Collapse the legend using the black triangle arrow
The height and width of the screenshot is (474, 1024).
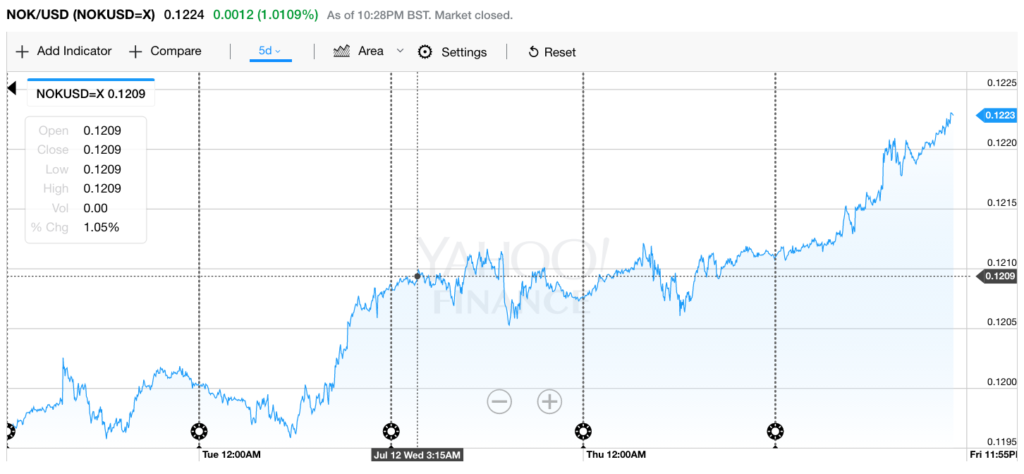12,88
